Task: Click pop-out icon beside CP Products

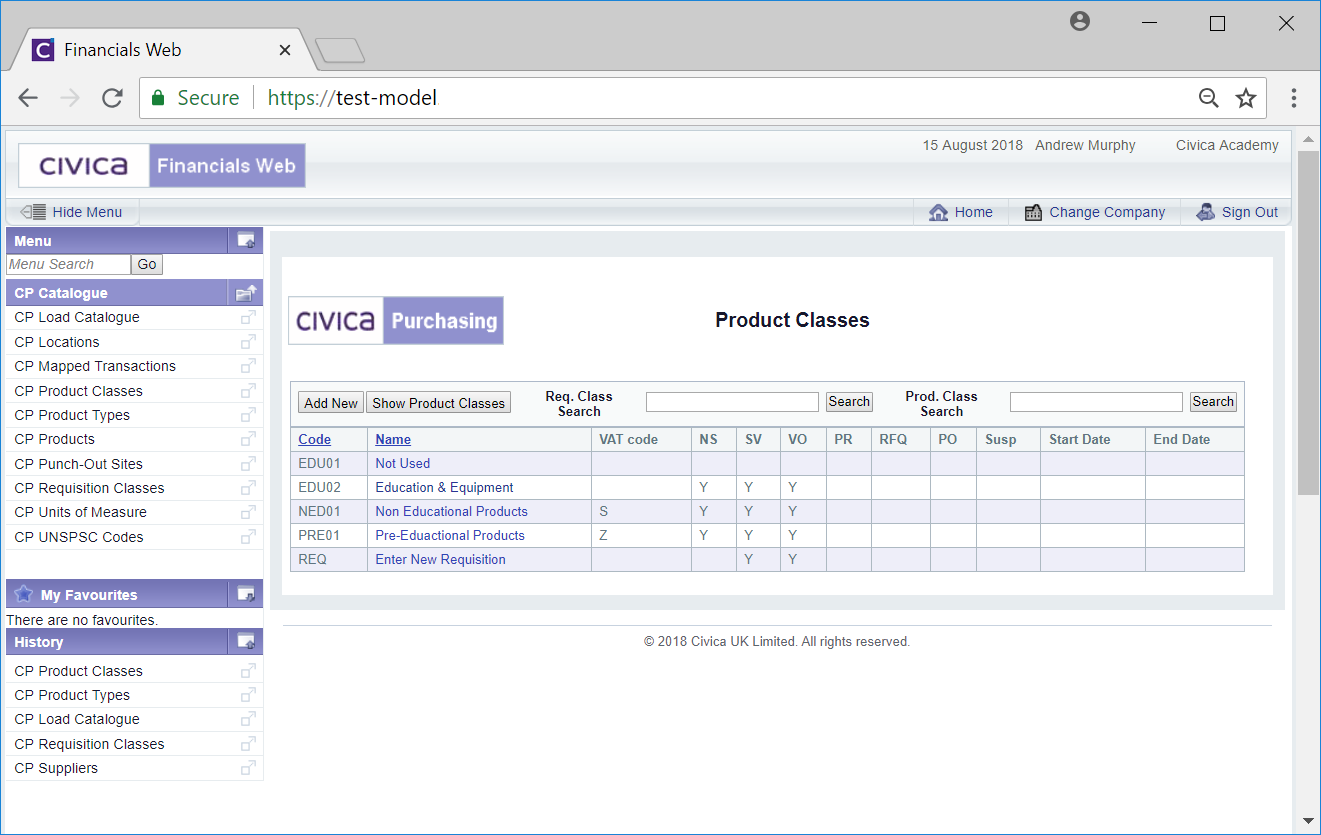Action: pyautogui.click(x=248, y=439)
